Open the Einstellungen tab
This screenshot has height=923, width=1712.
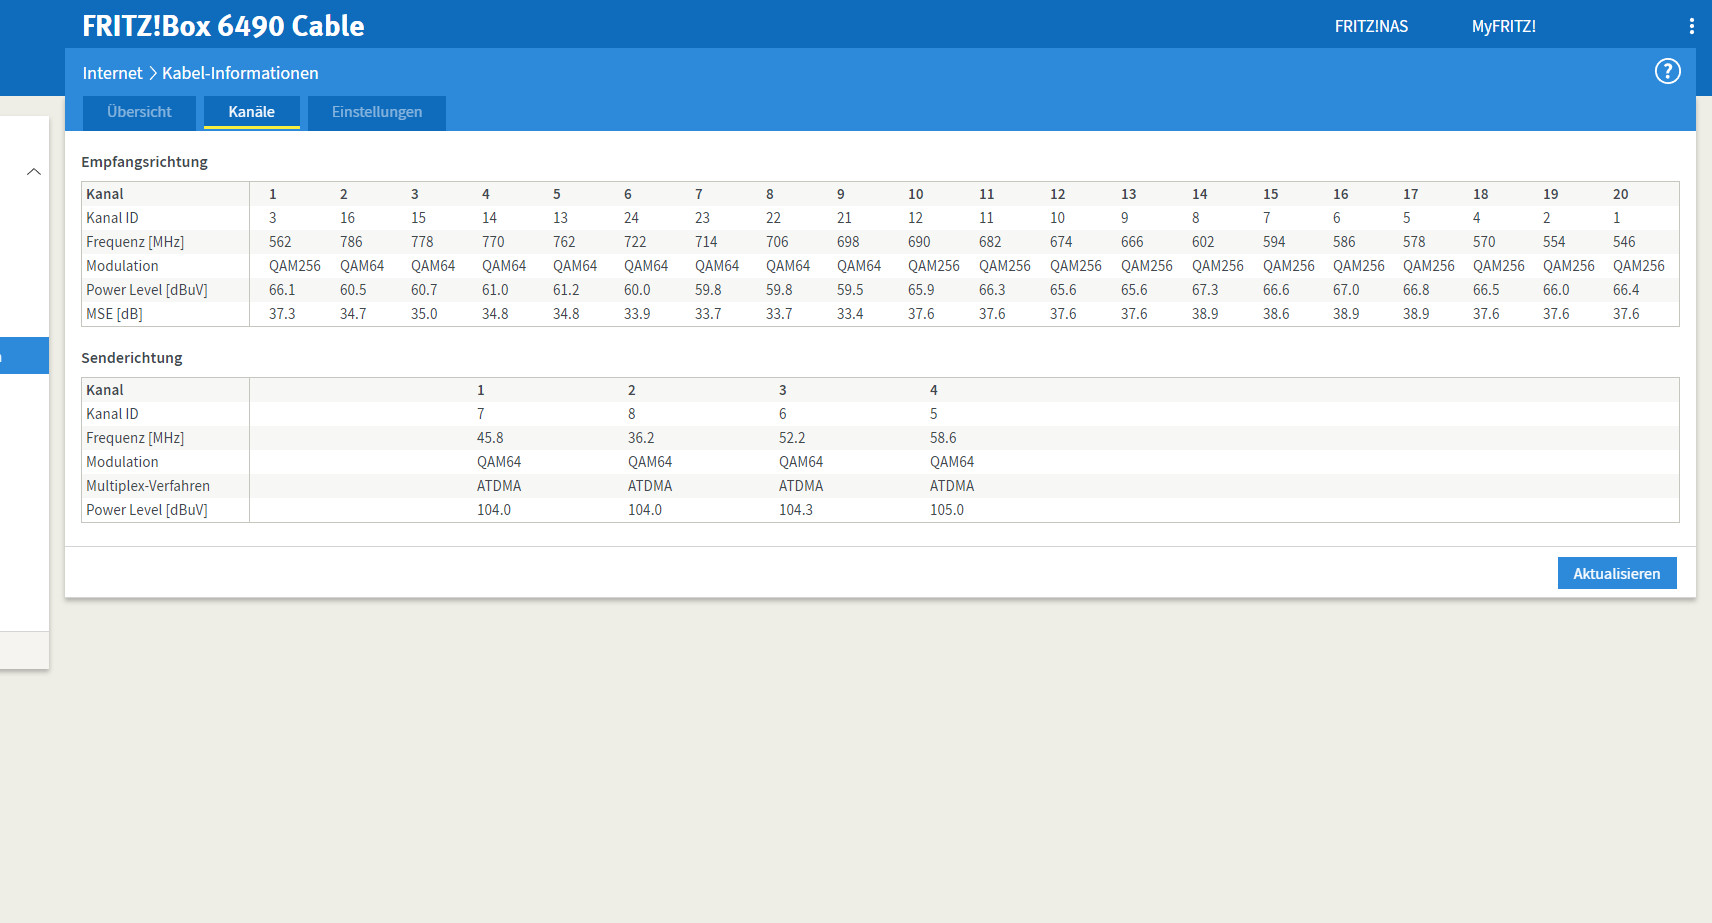(377, 112)
